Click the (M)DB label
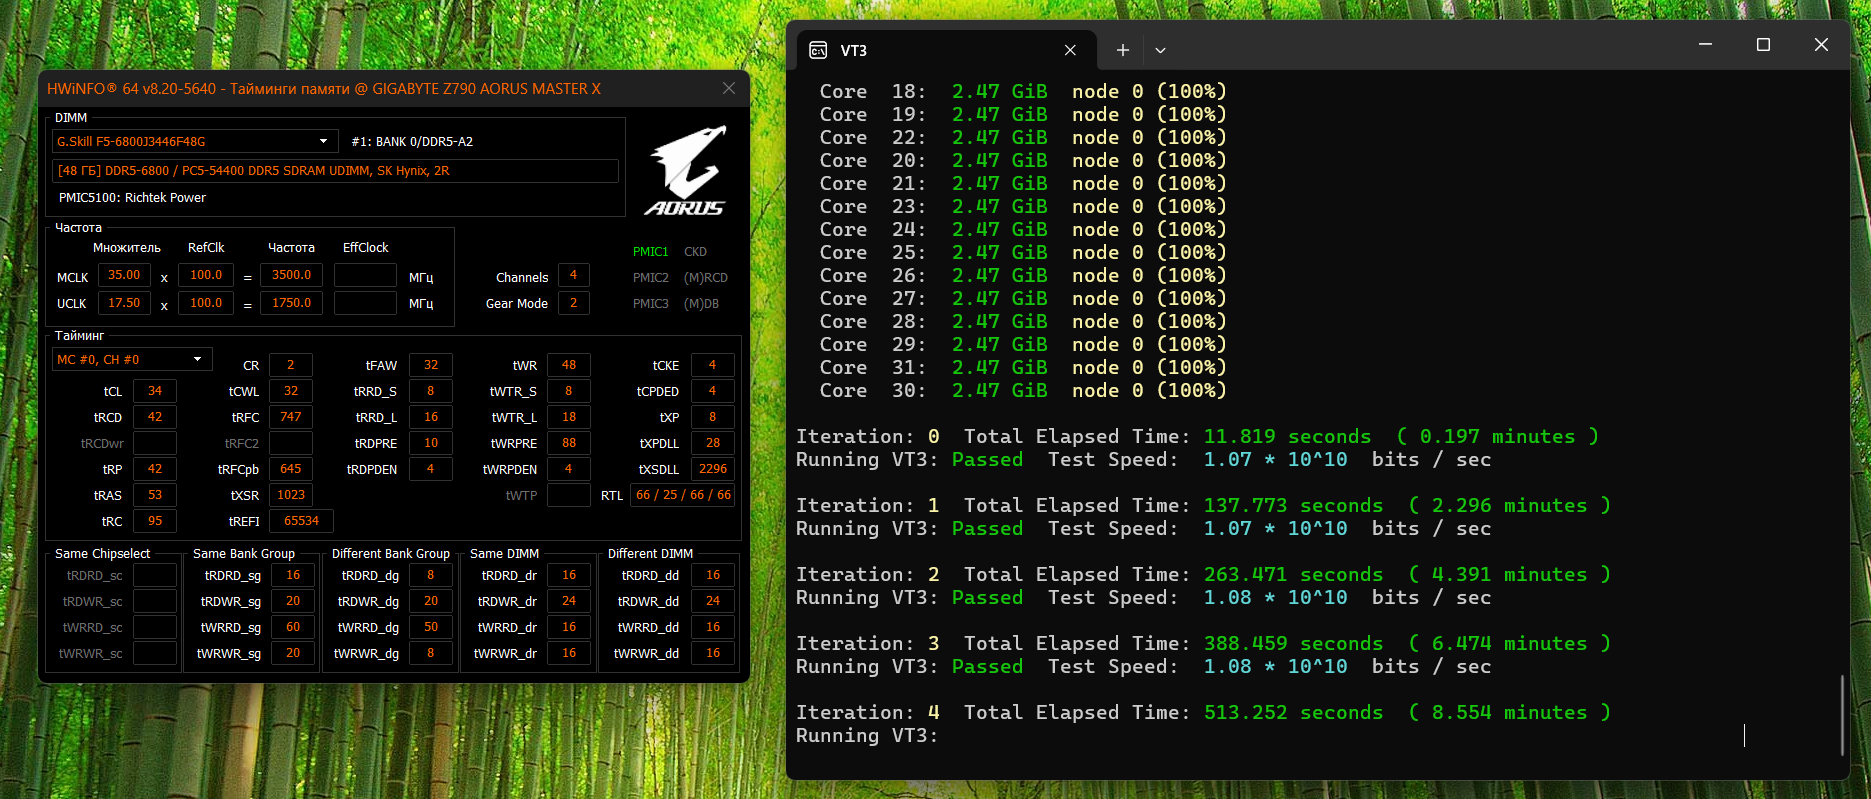 (701, 304)
